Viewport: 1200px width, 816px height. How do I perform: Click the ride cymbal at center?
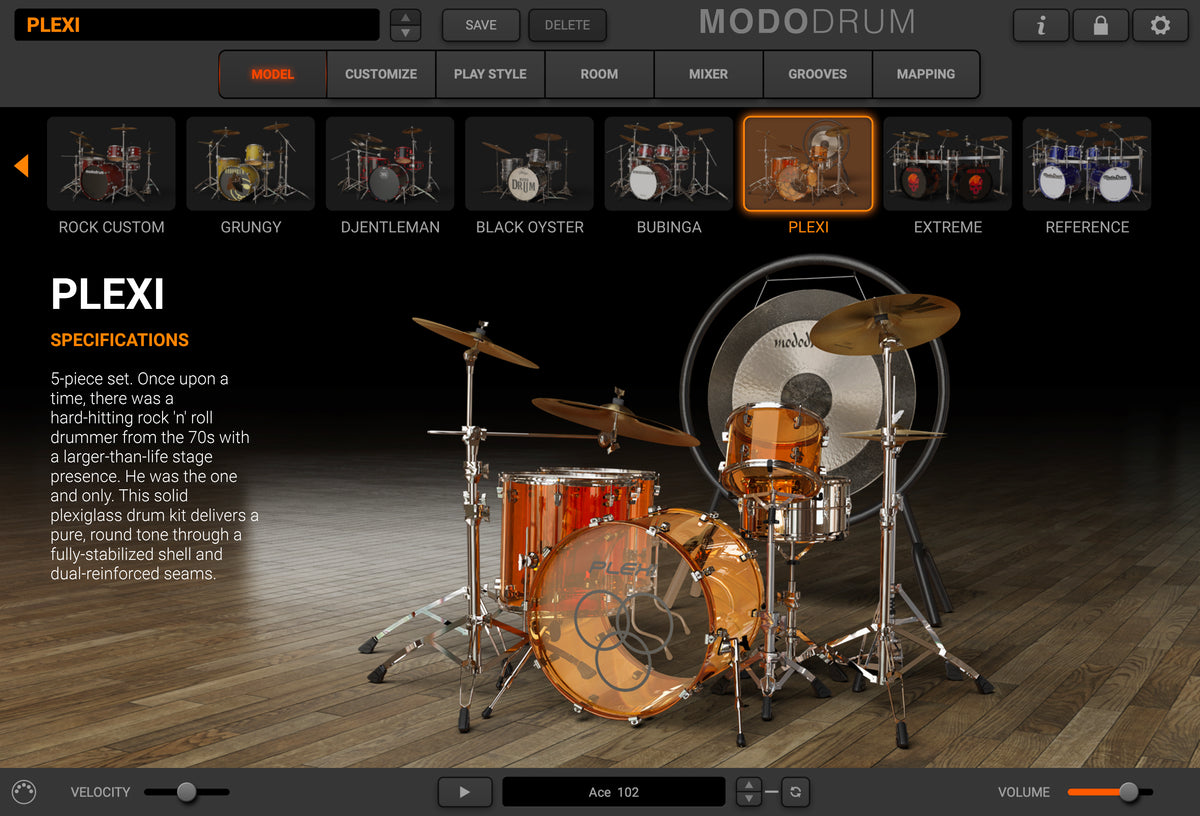pyautogui.click(x=615, y=420)
